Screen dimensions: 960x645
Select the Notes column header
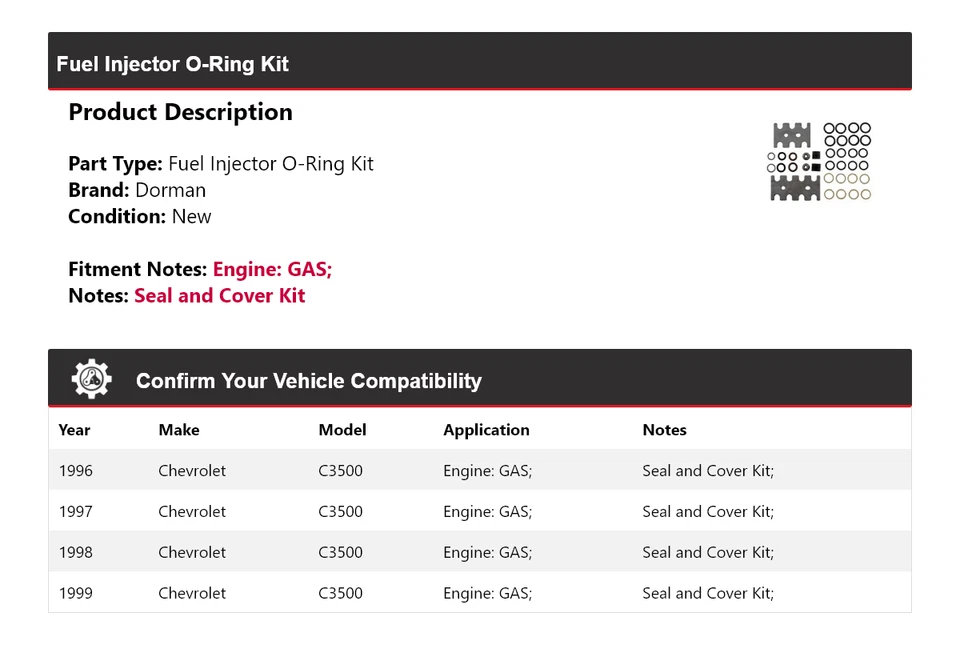[664, 430]
